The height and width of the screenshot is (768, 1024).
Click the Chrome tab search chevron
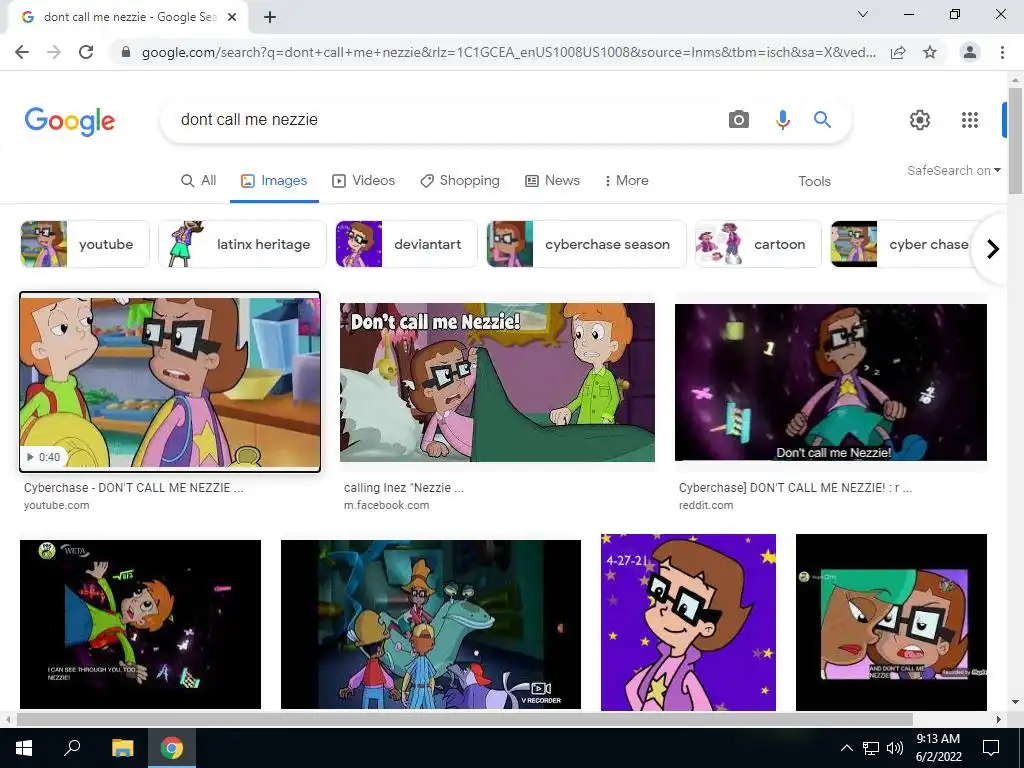(x=863, y=14)
